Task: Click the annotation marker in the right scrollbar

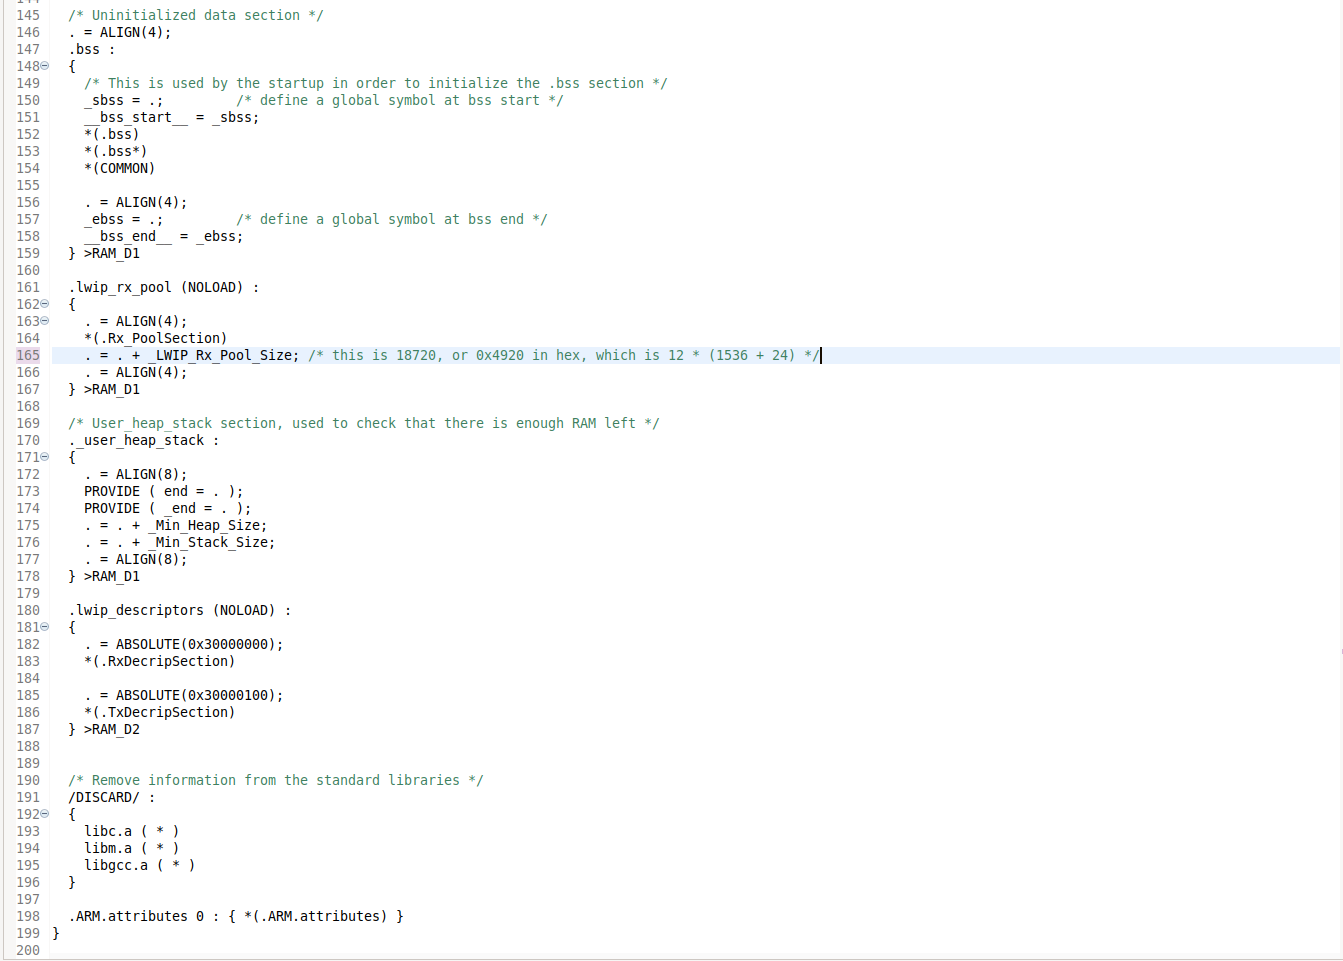Action: [x=1339, y=651]
